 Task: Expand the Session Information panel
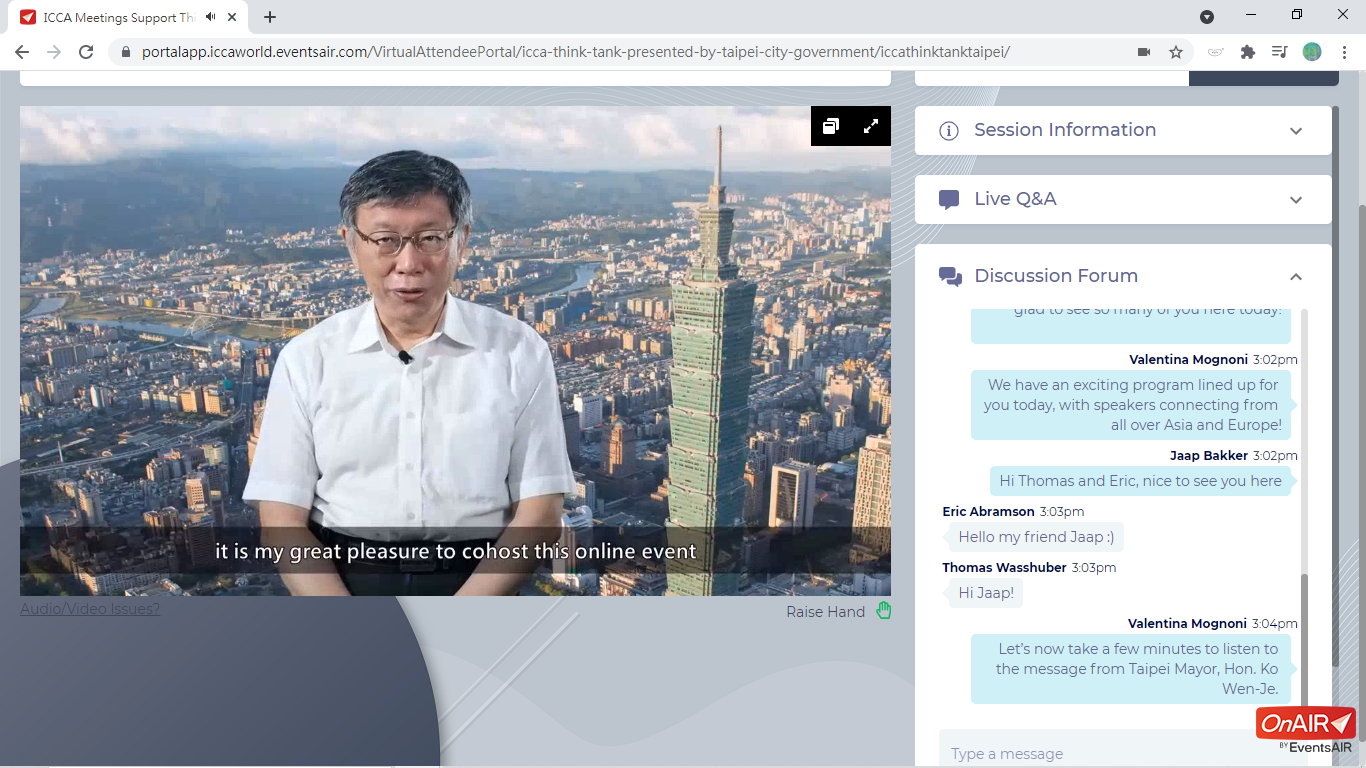[1296, 131]
